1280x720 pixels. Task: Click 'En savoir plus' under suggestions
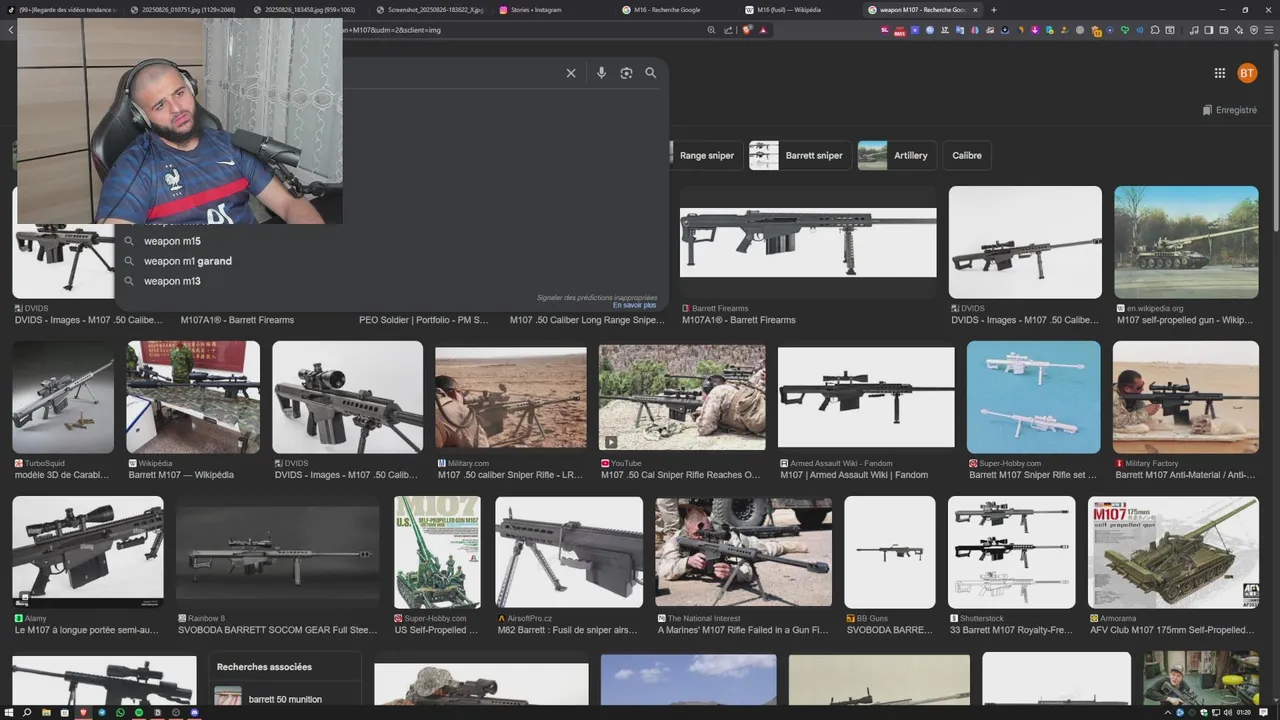pyautogui.click(x=635, y=305)
